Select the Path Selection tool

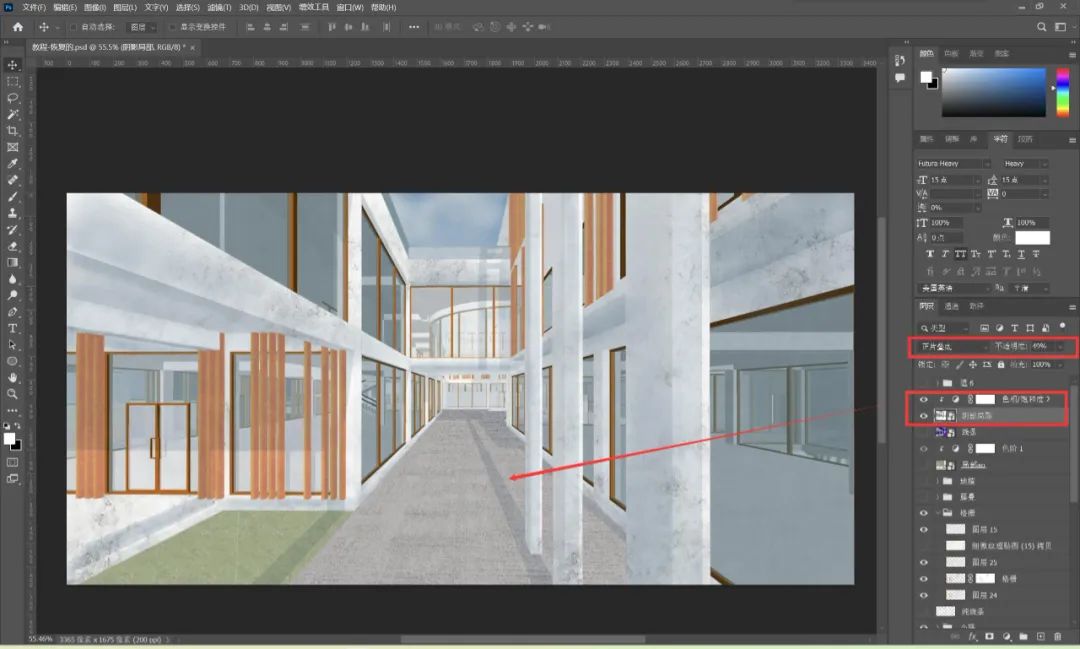click(x=12, y=344)
